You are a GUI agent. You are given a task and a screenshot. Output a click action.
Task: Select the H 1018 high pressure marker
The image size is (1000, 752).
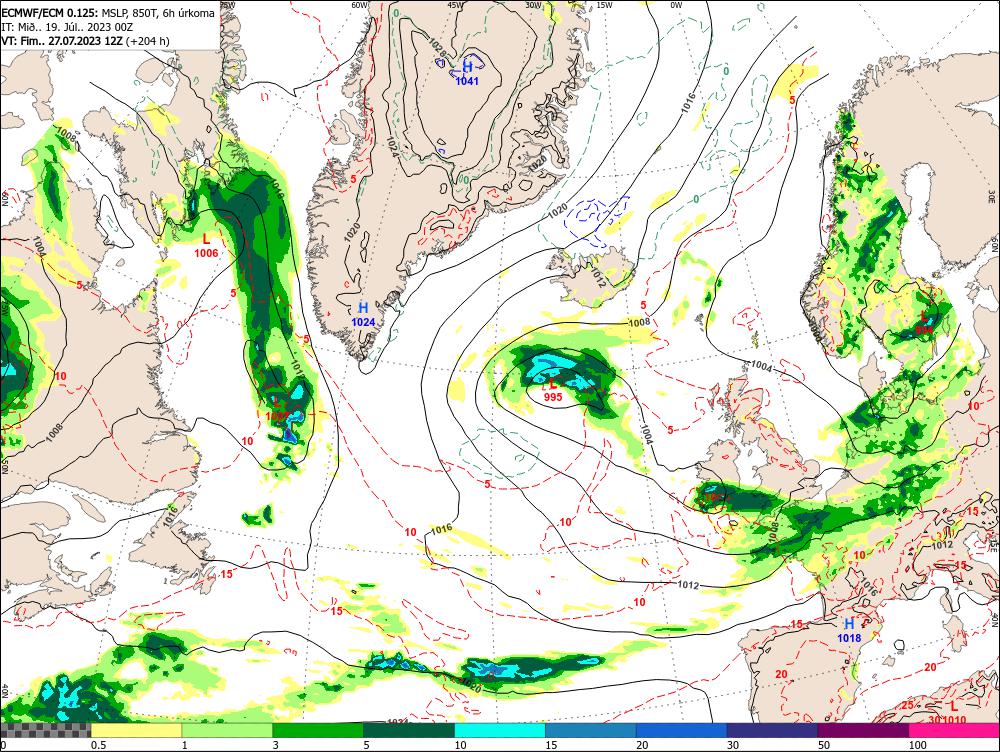[x=849, y=630]
